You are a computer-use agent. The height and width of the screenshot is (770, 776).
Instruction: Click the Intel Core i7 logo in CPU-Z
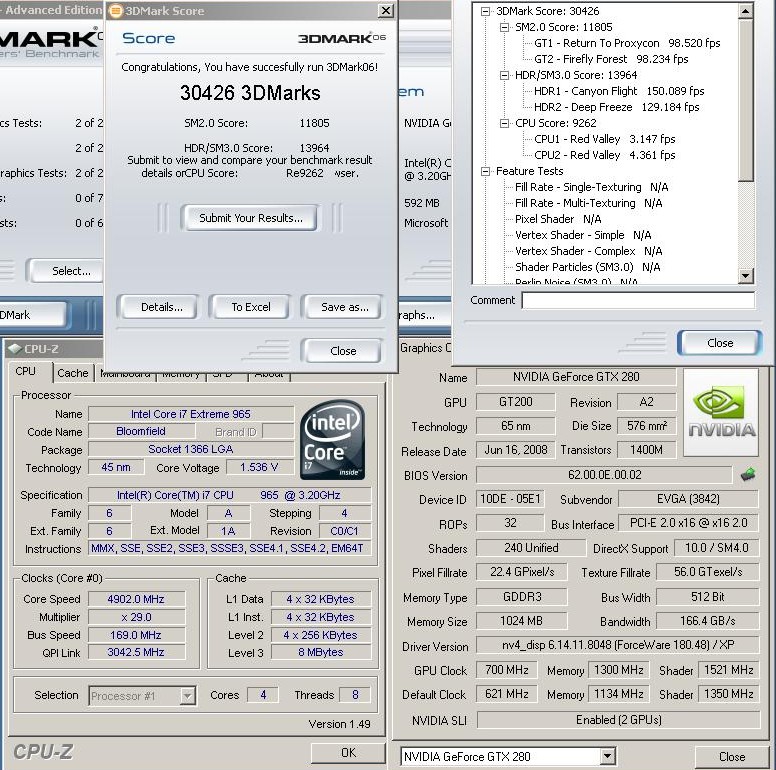[333, 439]
